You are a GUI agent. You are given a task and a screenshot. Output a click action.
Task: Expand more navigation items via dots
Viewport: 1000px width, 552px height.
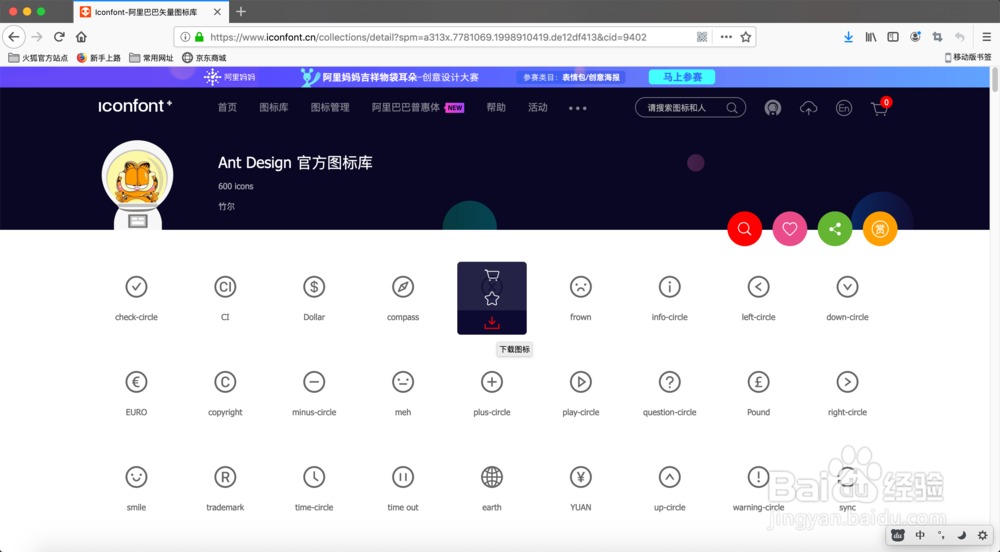tap(578, 108)
